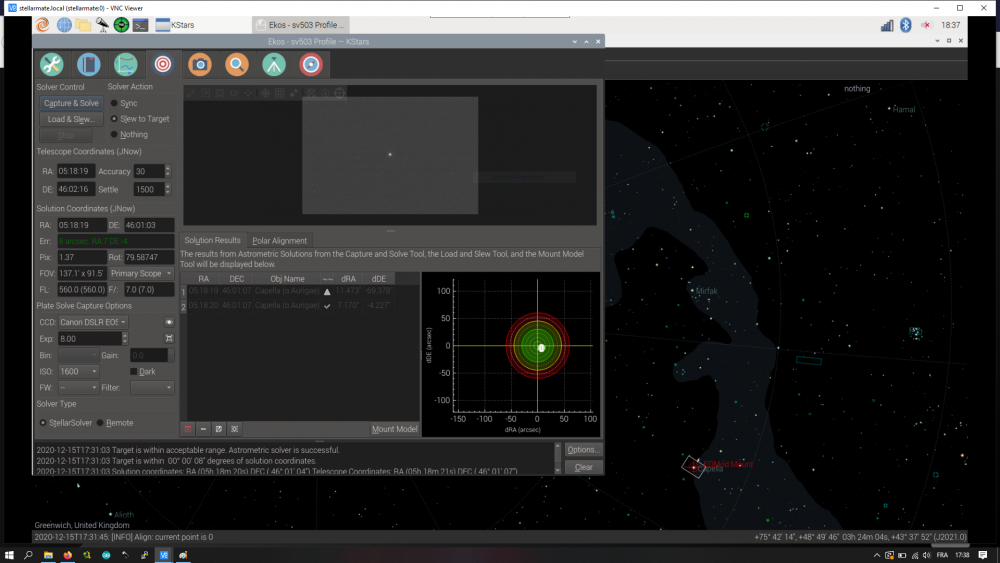The width and height of the screenshot is (1000, 563).
Task: Click the Obj Name column header
Action: click(x=287, y=279)
